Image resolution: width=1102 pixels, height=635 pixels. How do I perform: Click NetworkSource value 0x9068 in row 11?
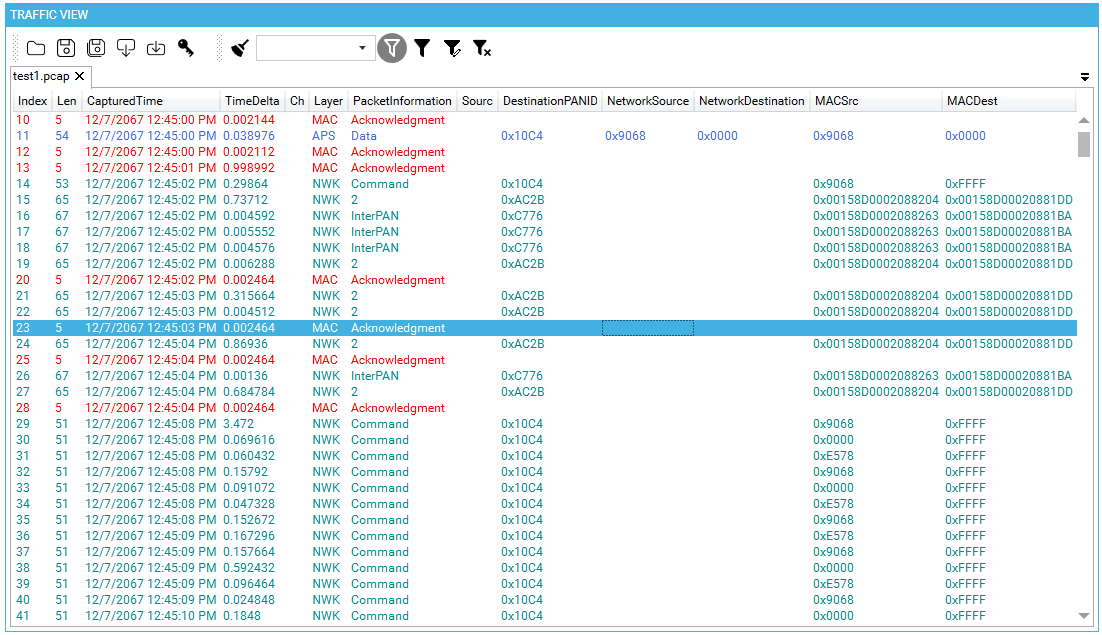coord(625,136)
